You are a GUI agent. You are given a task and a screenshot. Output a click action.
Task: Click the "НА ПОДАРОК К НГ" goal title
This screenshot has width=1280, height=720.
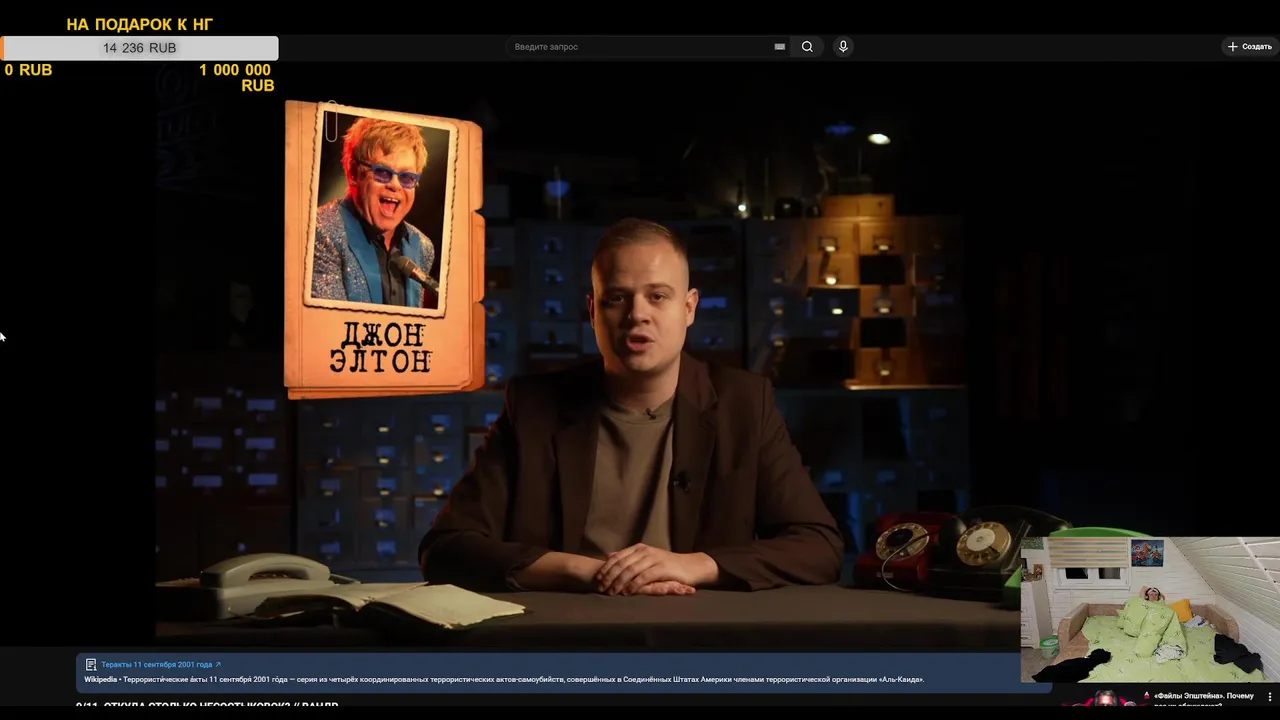pyautogui.click(x=140, y=24)
